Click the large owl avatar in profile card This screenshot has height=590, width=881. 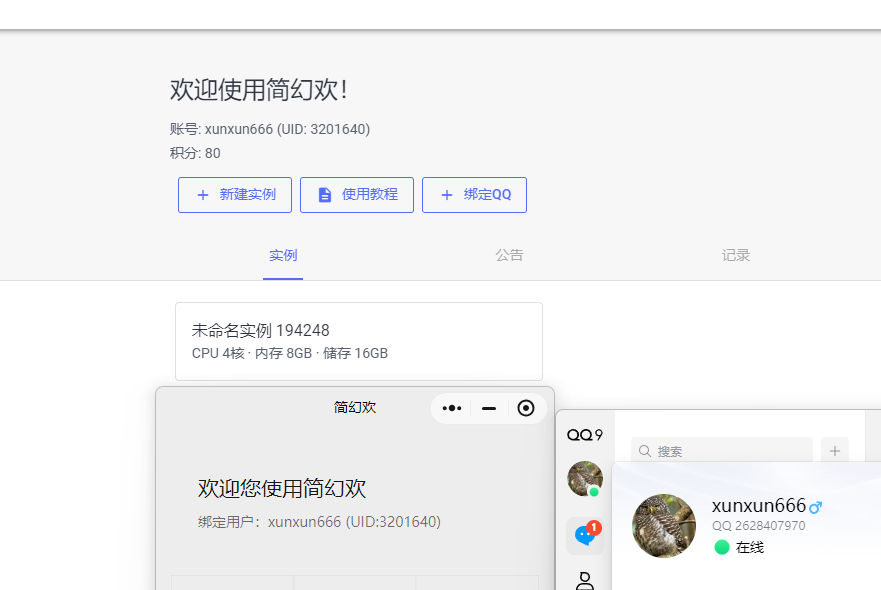[664, 526]
